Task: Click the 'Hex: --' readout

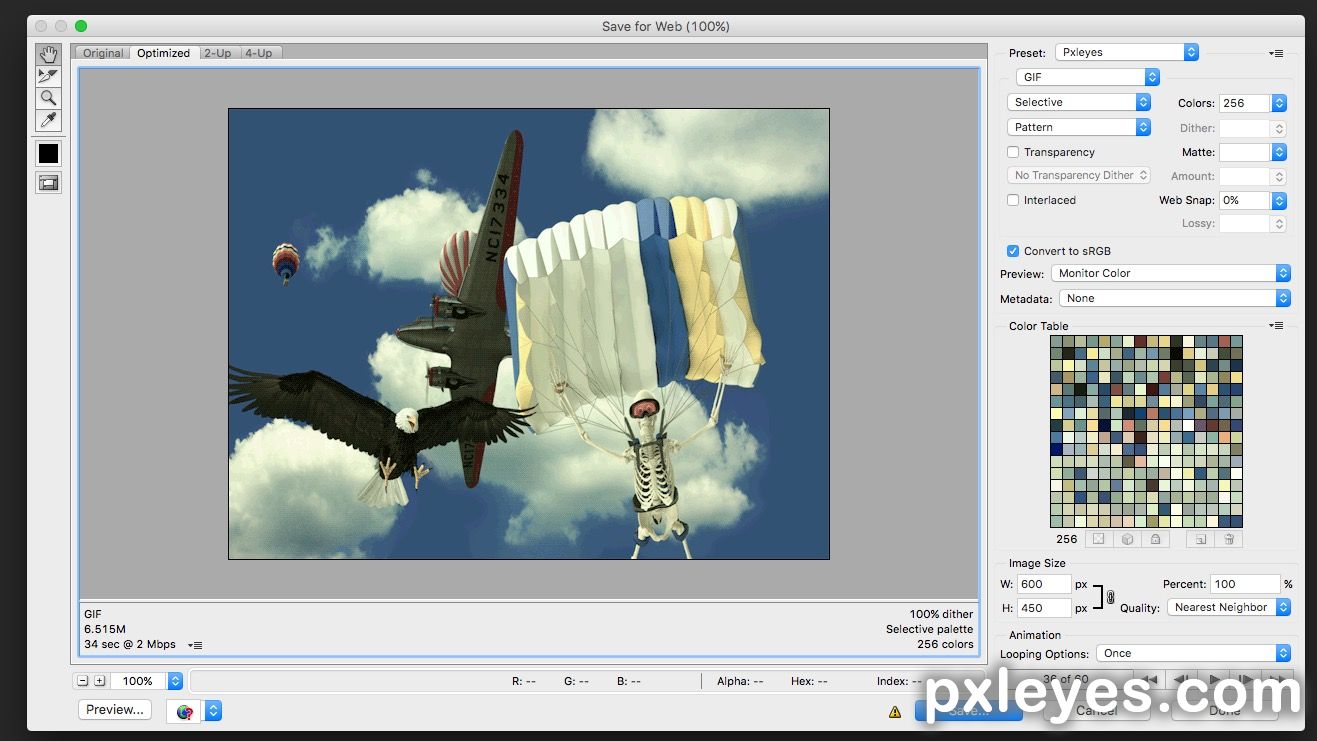Action: click(x=809, y=681)
